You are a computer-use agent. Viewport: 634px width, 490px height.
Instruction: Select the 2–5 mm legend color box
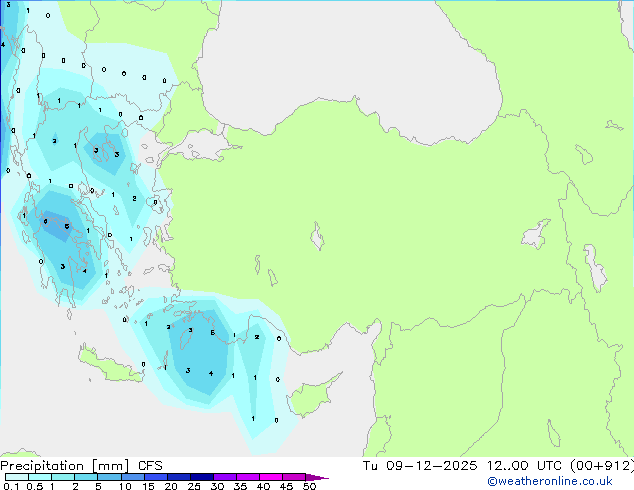(86, 477)
